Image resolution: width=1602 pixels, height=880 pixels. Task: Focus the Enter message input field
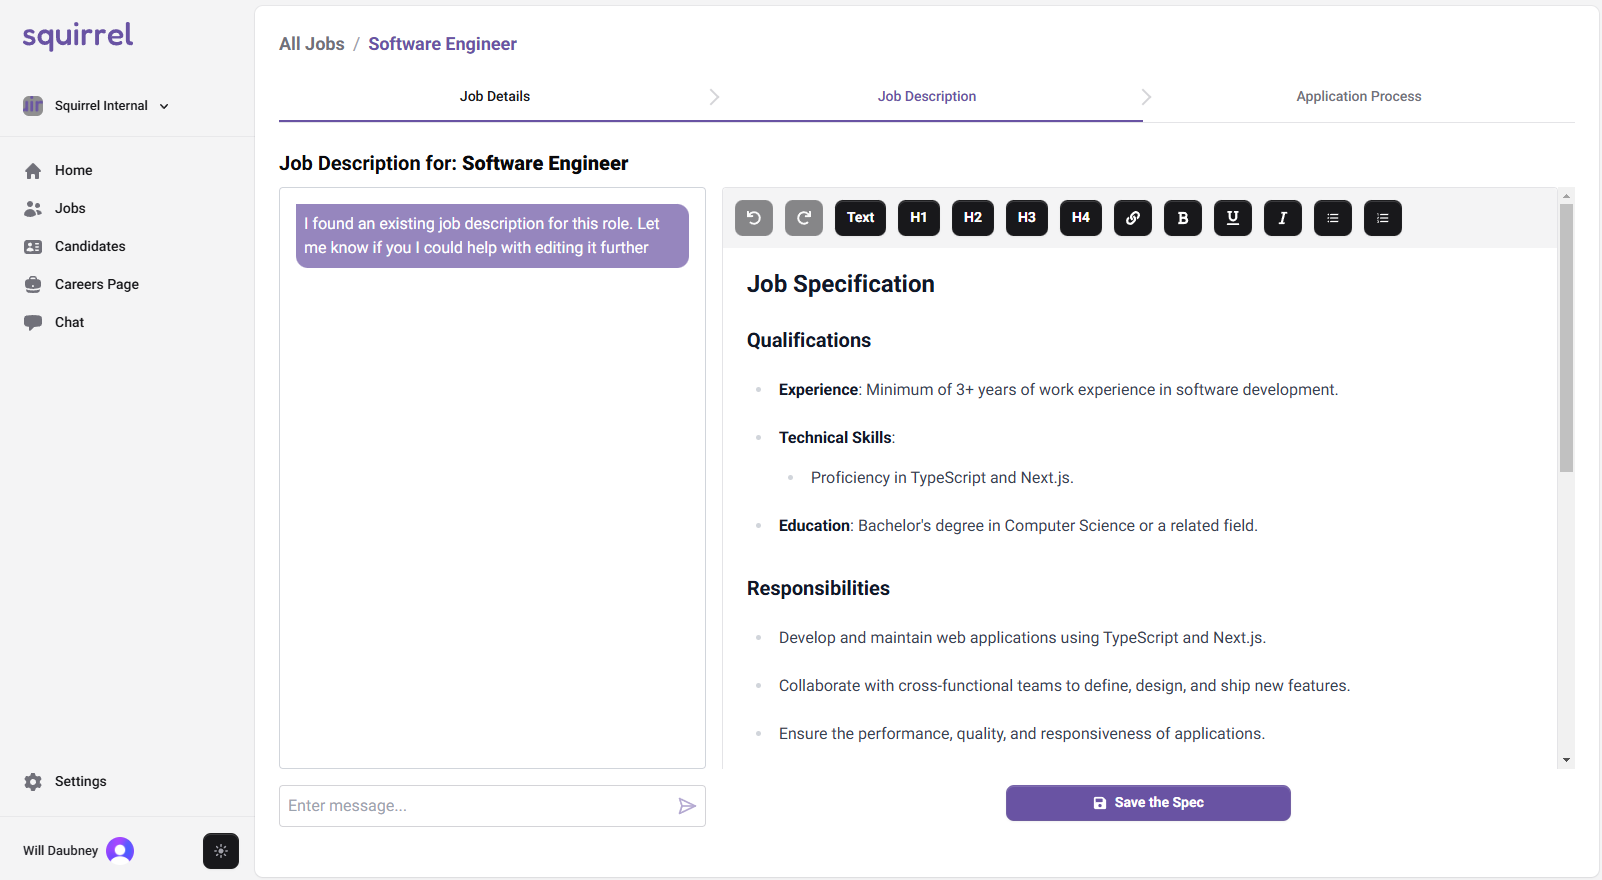pyautogui.click(x=476, y=806)
